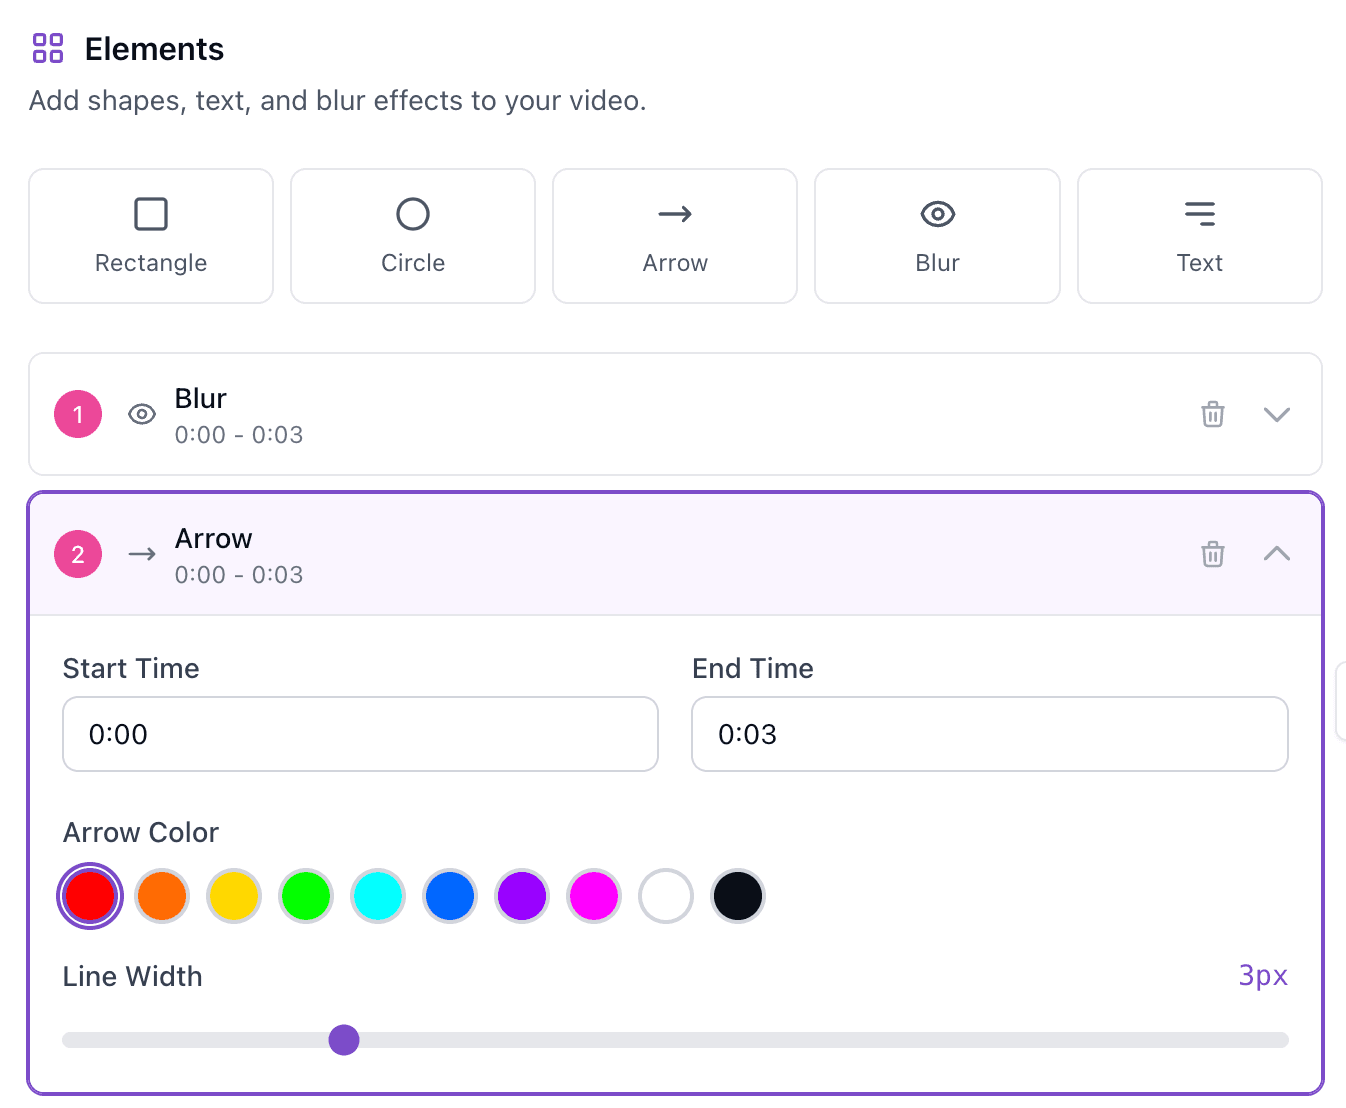This screenshot has width=1346, height=1108.
Task: Select the Circle shape tool
Action: click(412, 236)
